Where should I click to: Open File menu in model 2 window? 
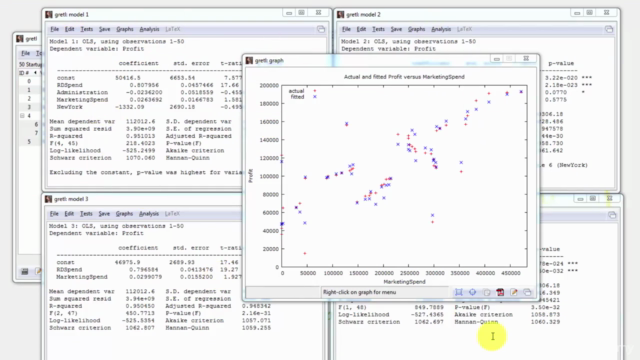click(x=346, y=29)
